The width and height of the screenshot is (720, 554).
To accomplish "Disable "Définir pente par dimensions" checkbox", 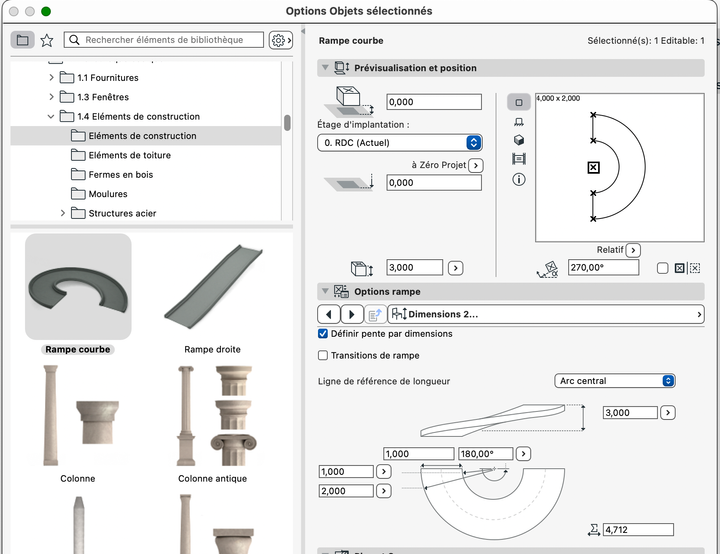I will coord(323,333).
